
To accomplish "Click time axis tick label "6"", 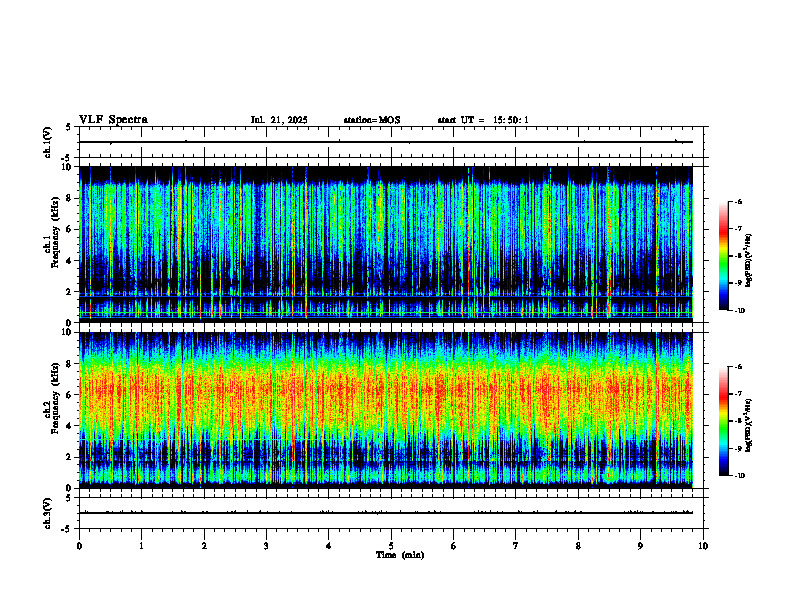I will [x=453, y=546].
